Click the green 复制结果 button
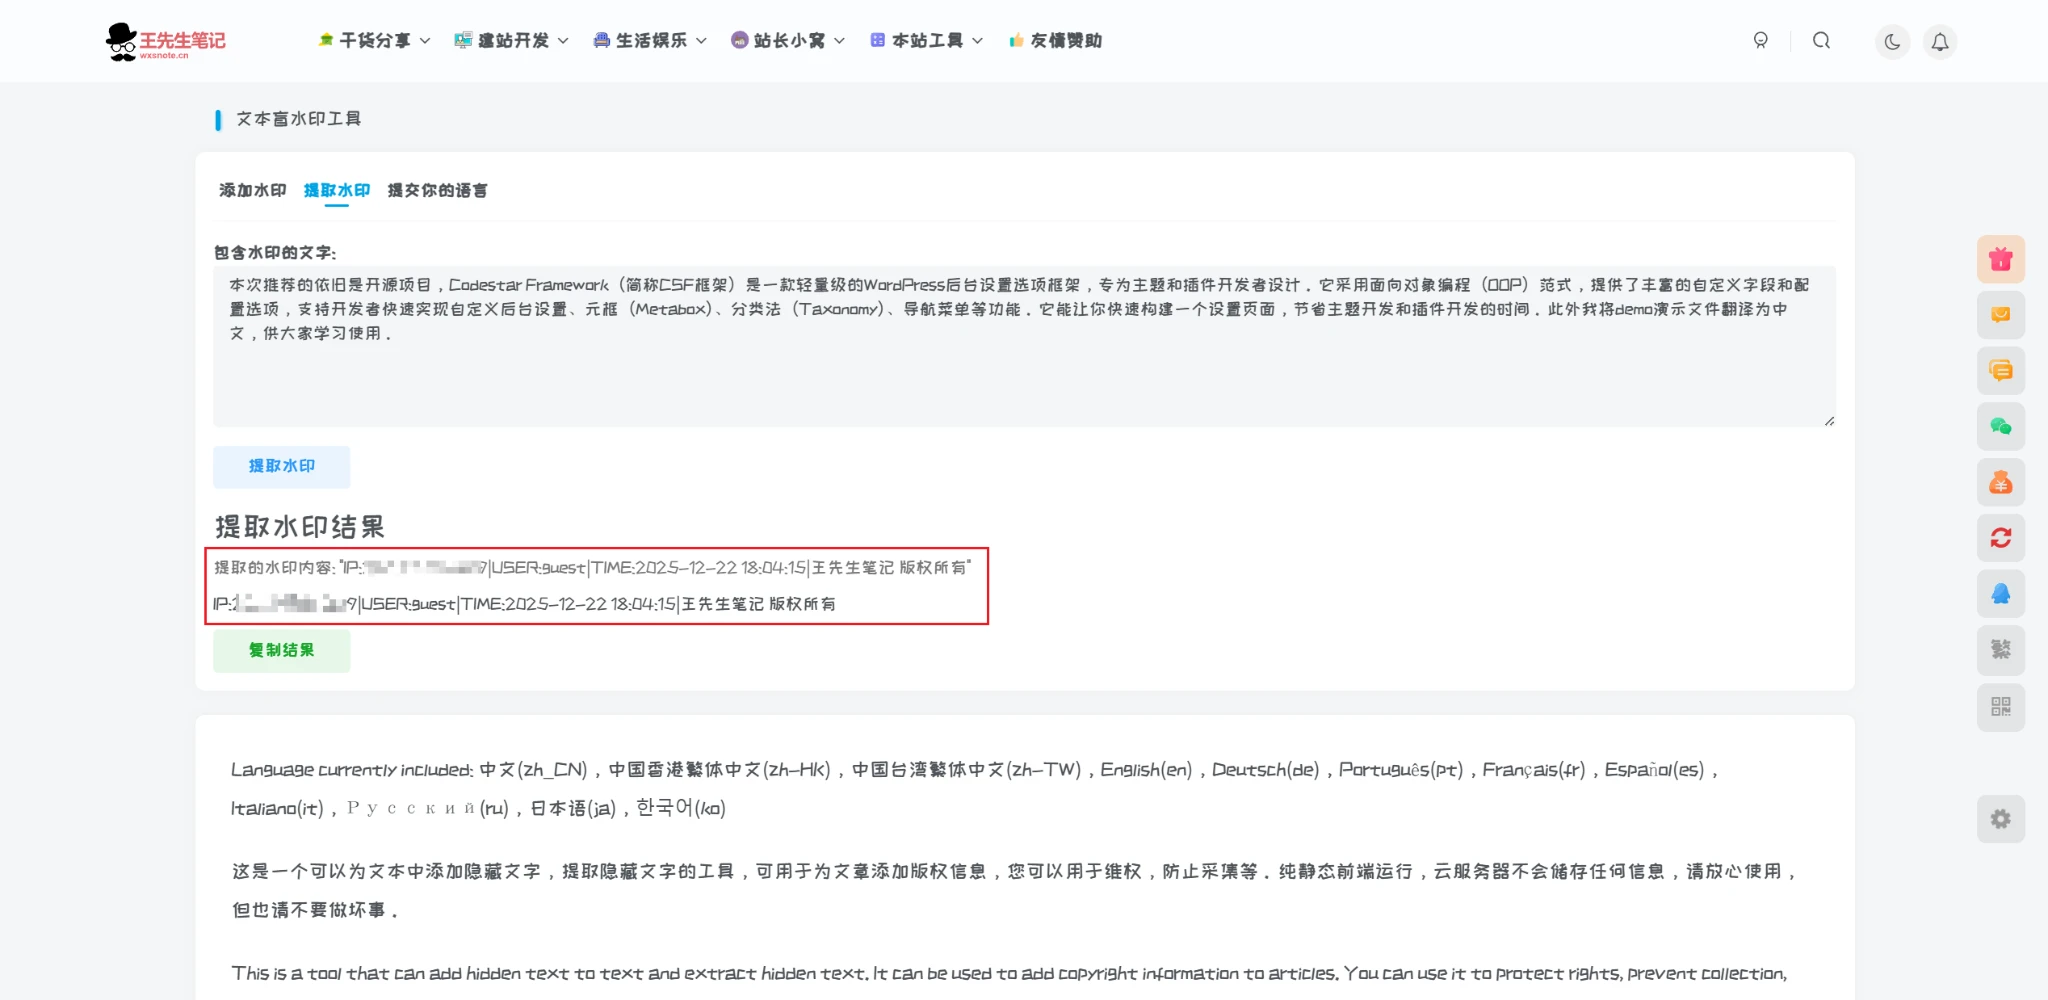Image resolution: width=2048 pixels, height=1000 pixels. pos(281,651)
